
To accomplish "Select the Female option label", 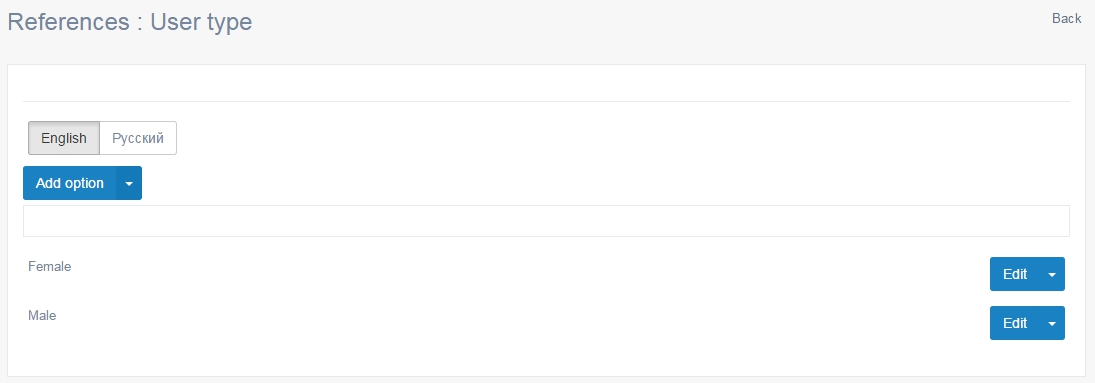I will pos(50,266).
